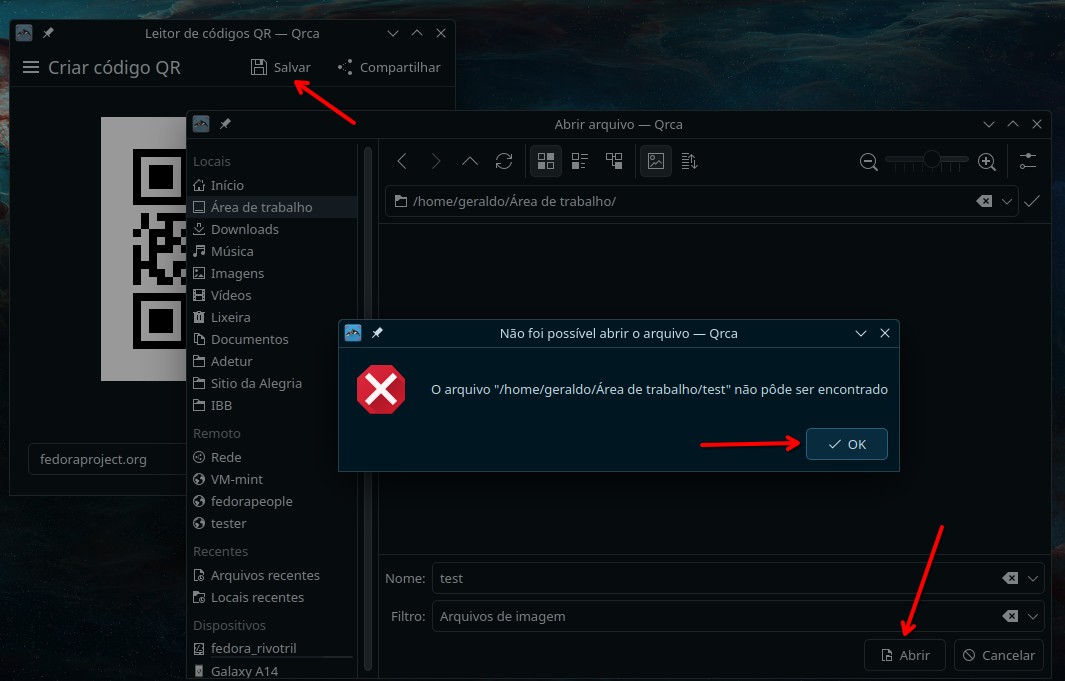Toggle pin on the Abrir arquivo titlebar
Screen dimensions: 1065x681
click(225, 124)
